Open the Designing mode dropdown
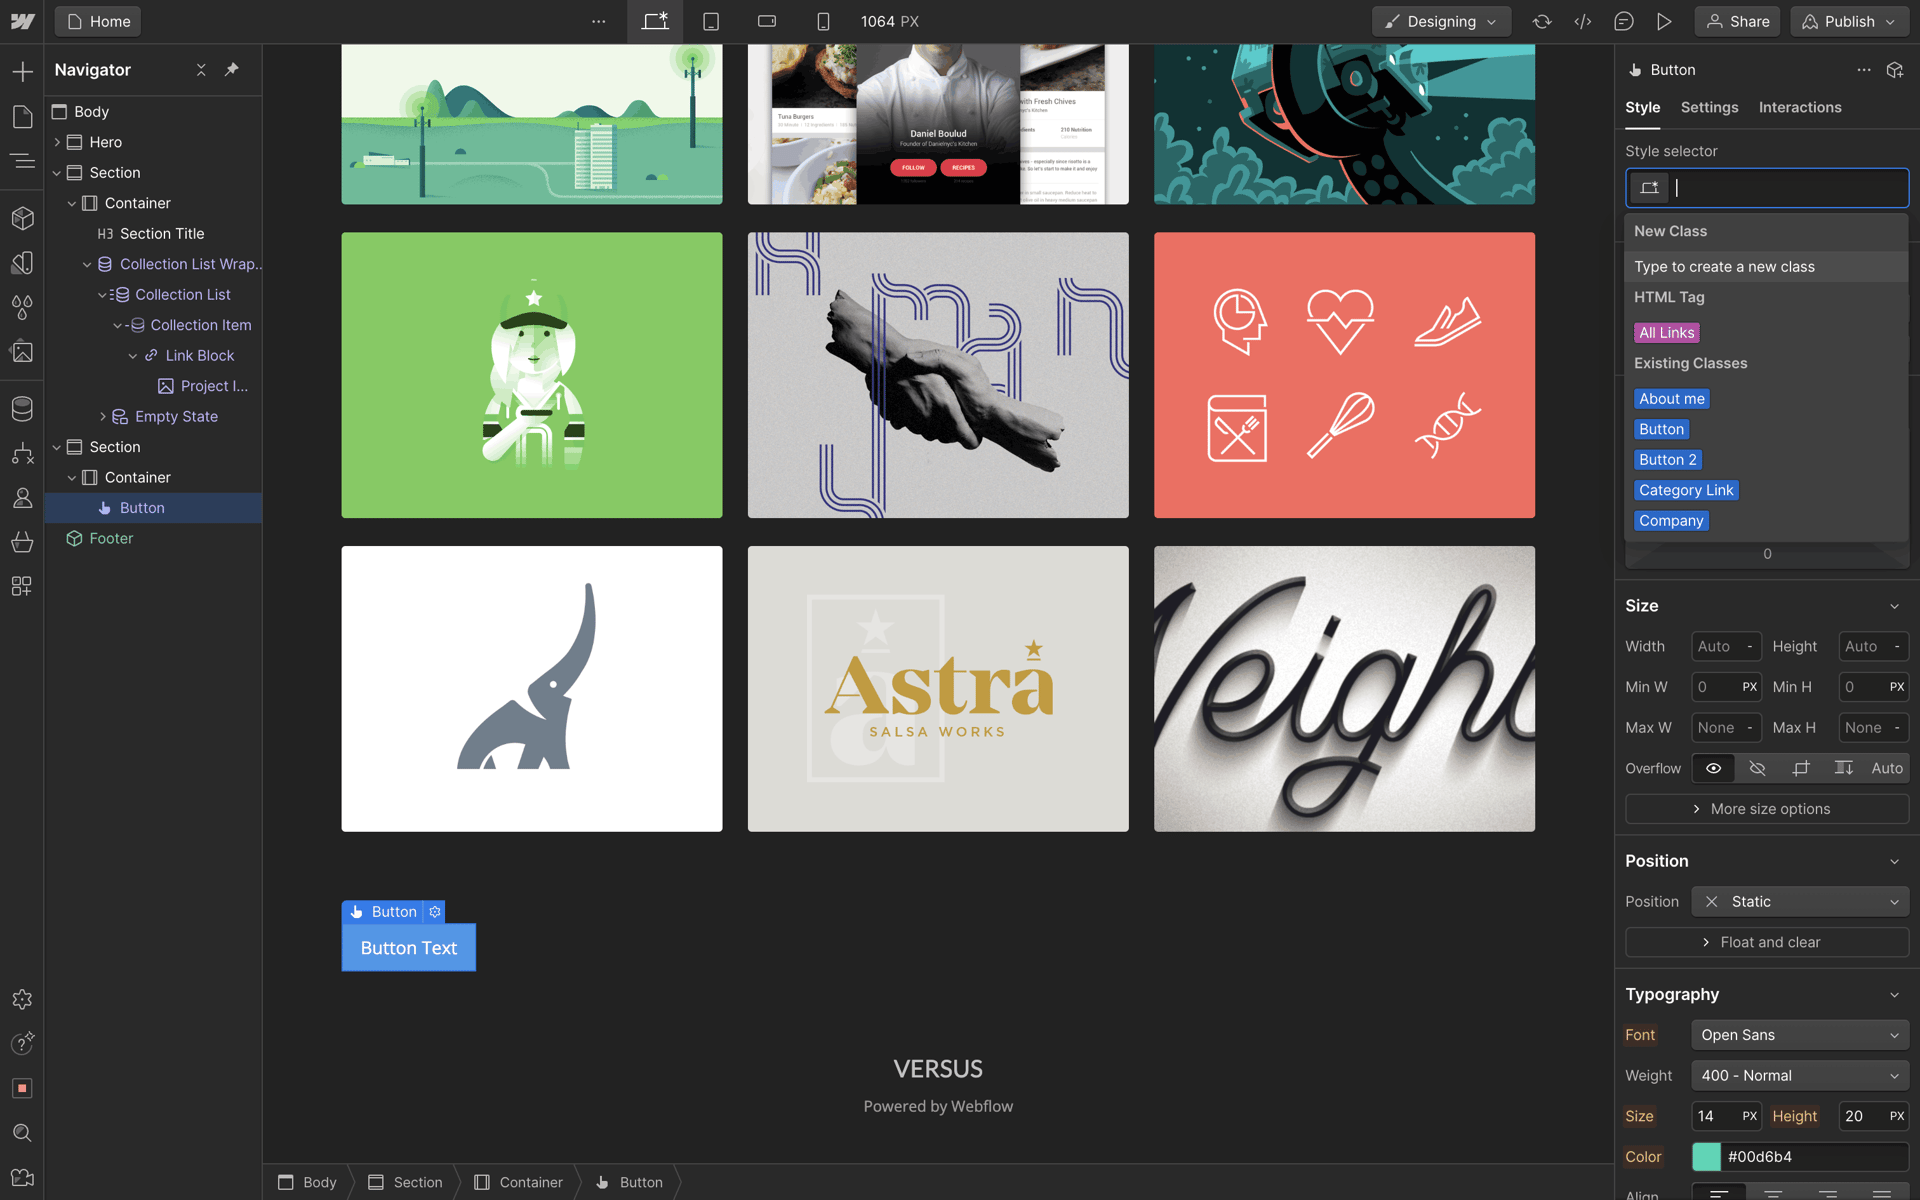This screenshot has height=1200, width=1920. pyautogui.click(x=1441, y=21)
